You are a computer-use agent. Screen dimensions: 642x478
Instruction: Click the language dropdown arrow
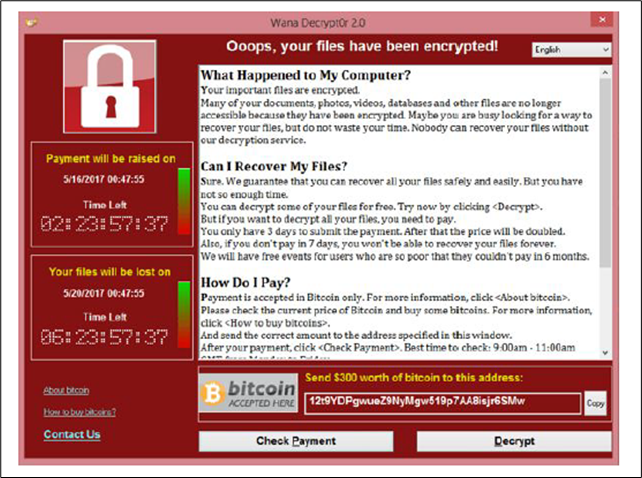pos(606,50)
